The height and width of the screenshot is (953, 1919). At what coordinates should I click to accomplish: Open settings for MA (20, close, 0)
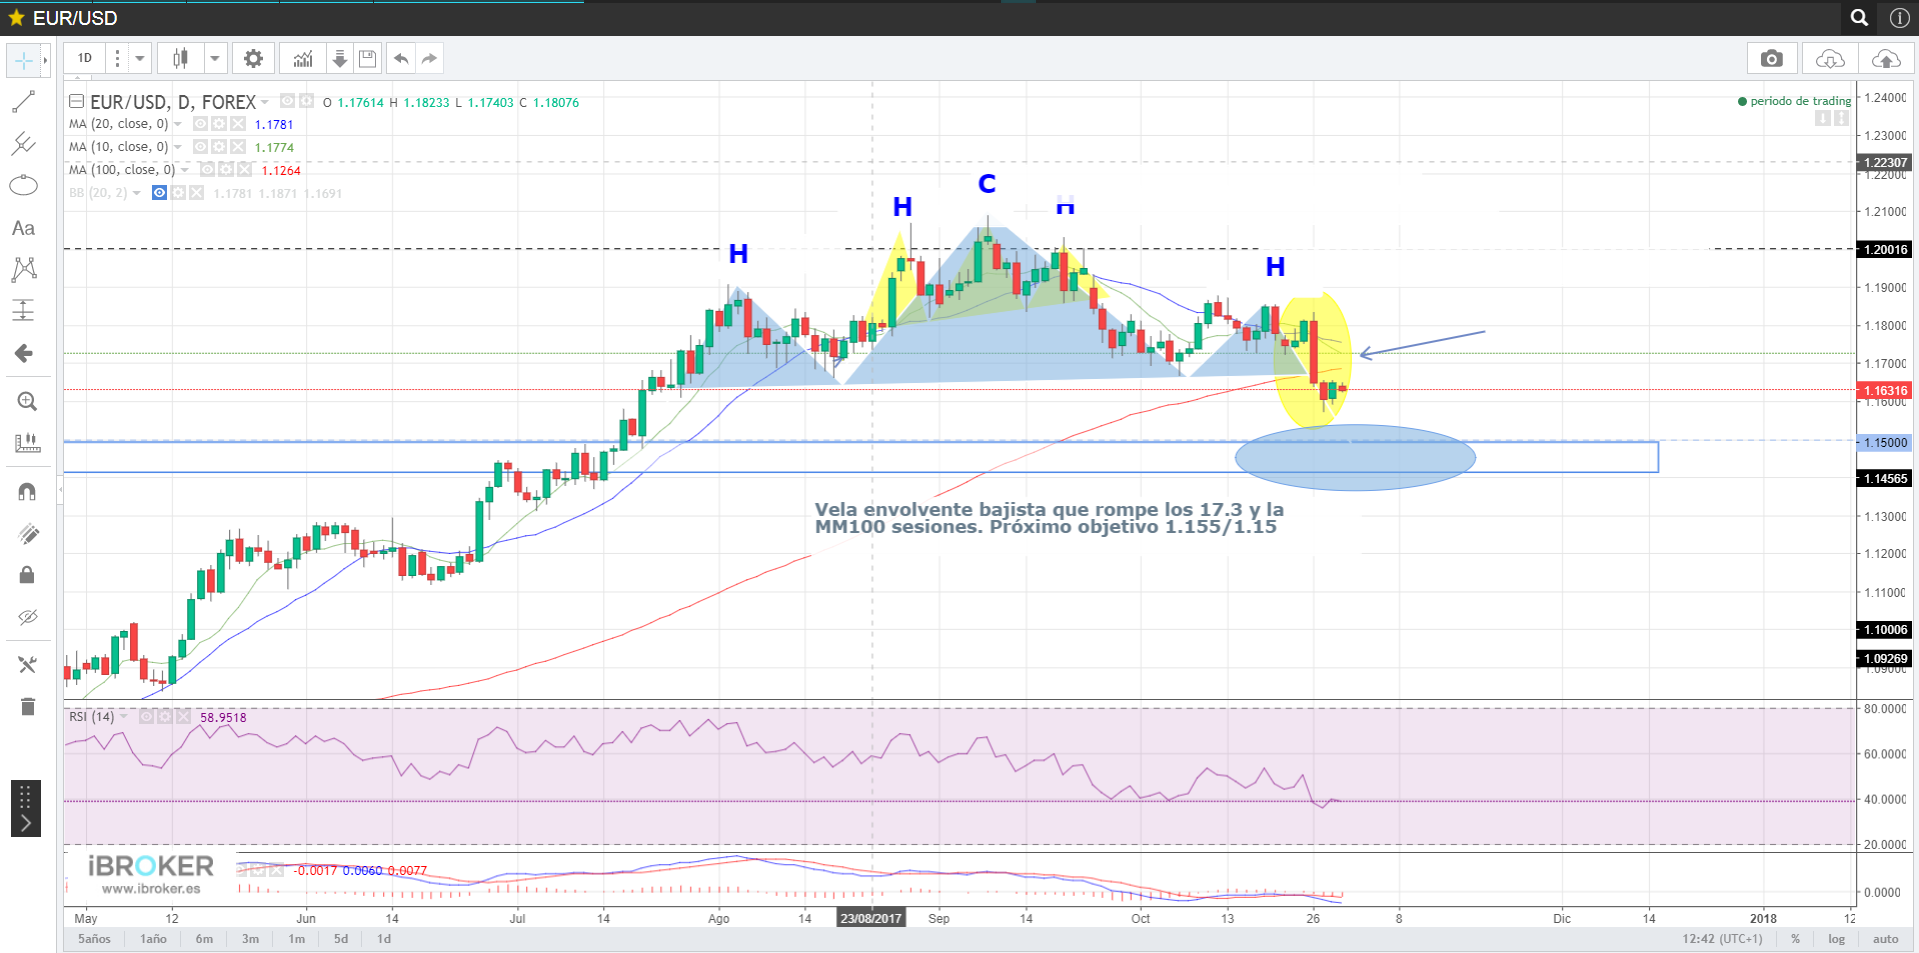click(219, 124)
